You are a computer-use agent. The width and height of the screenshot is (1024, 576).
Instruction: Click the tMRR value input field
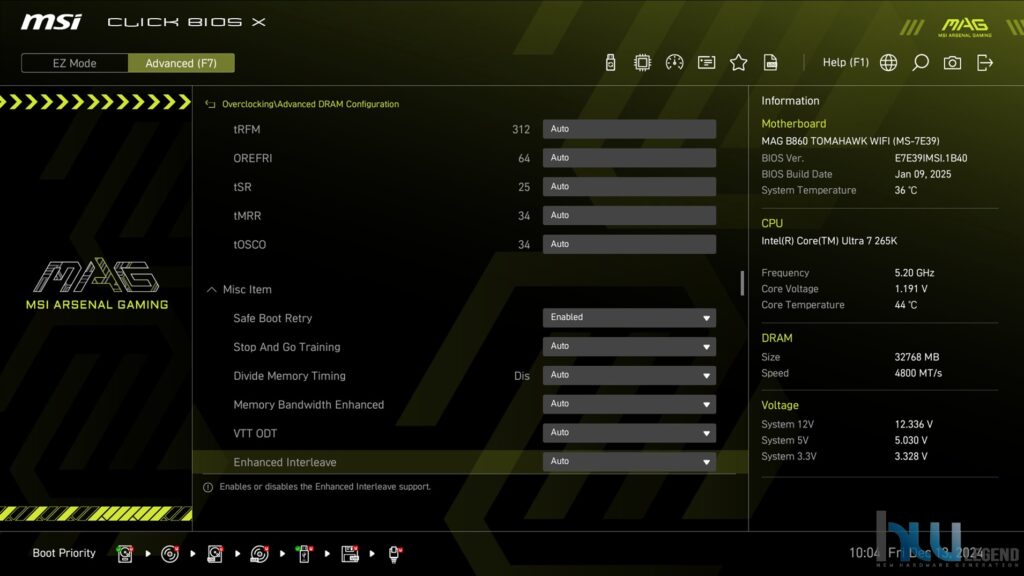point(629,216)
